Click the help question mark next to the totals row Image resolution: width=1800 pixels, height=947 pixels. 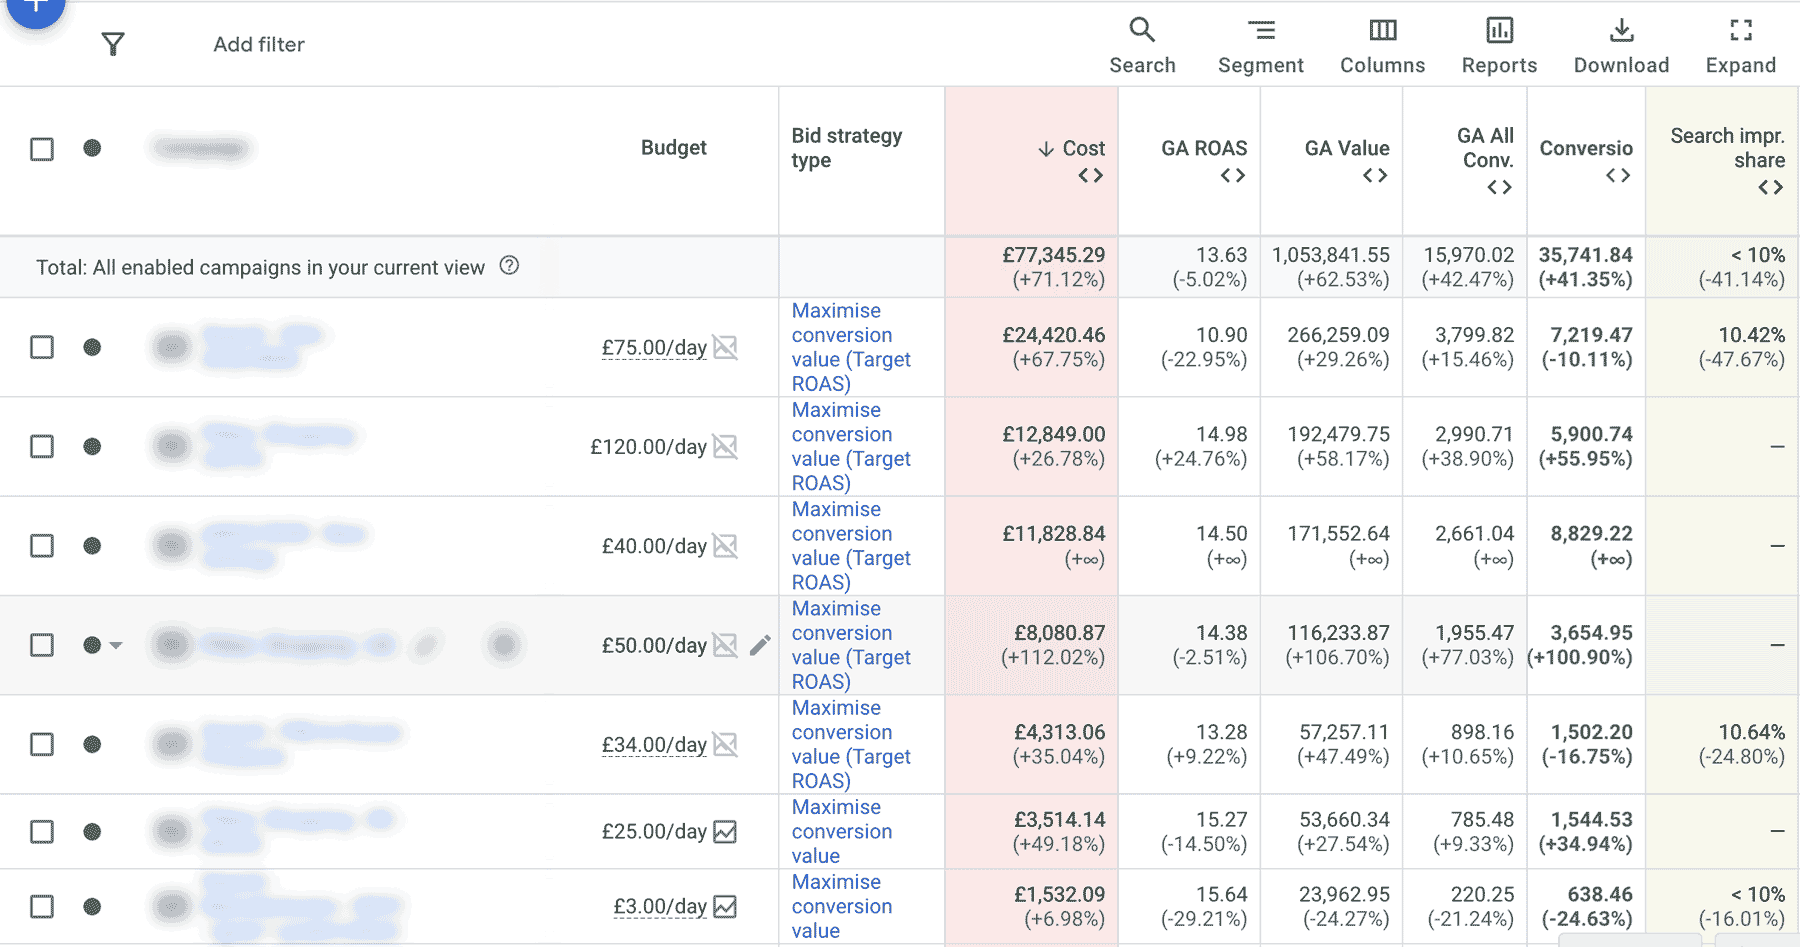(x=510, y=266)
